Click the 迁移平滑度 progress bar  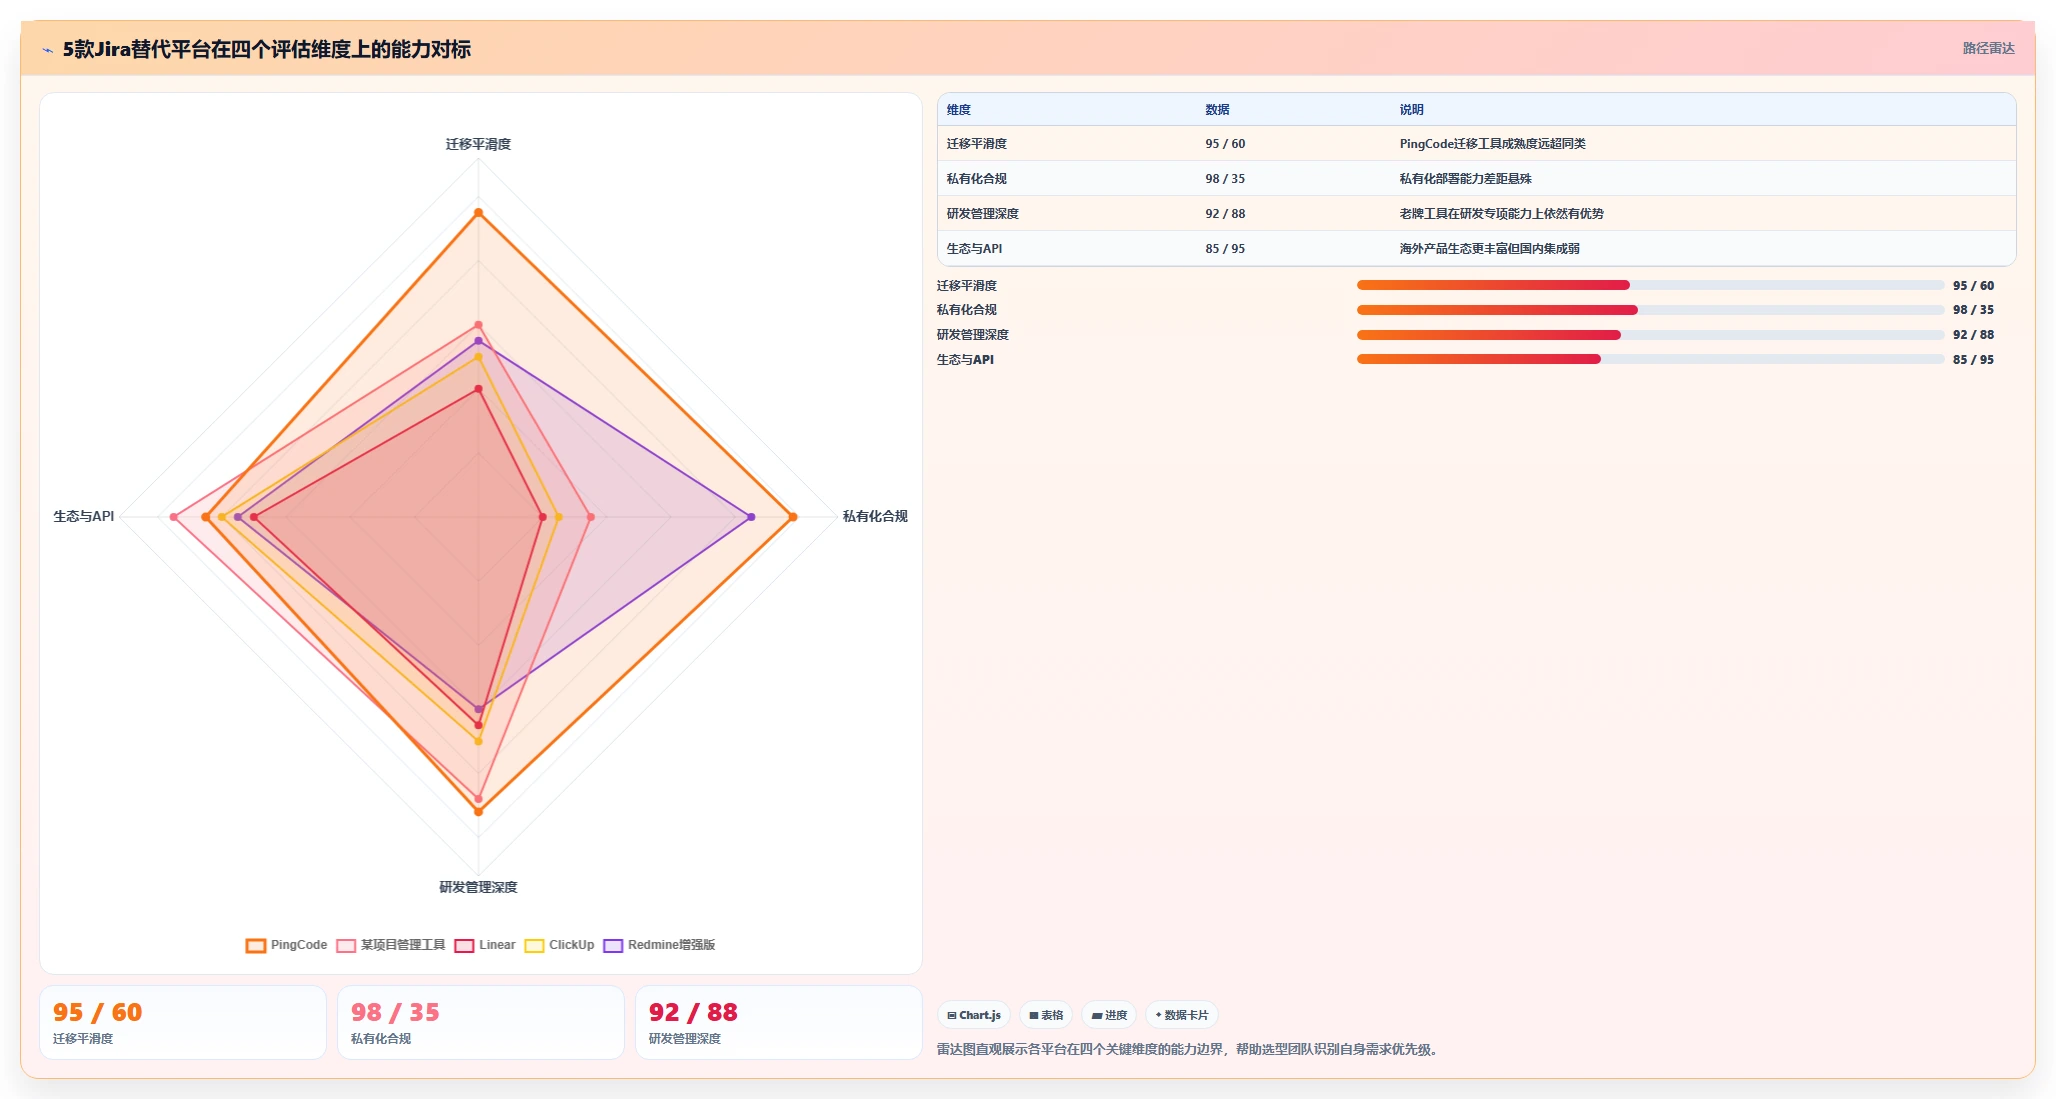click(x=1650, y=285)
